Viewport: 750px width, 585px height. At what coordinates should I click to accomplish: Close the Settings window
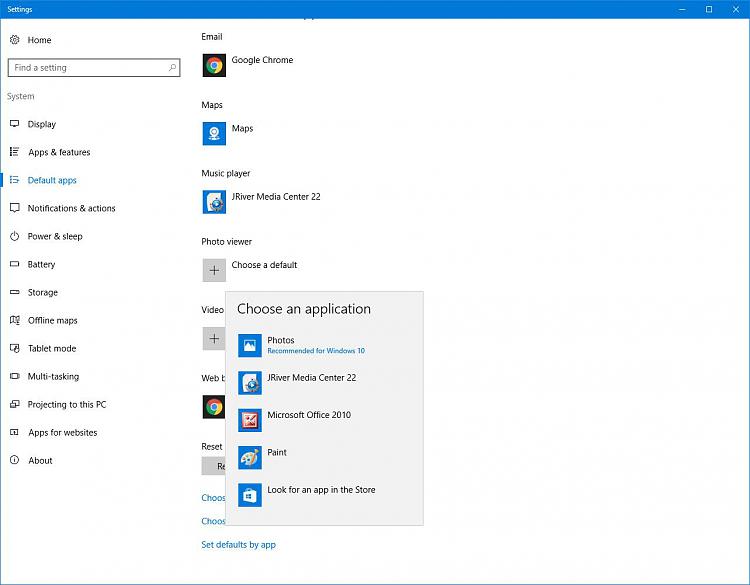[x=736, y=9]
